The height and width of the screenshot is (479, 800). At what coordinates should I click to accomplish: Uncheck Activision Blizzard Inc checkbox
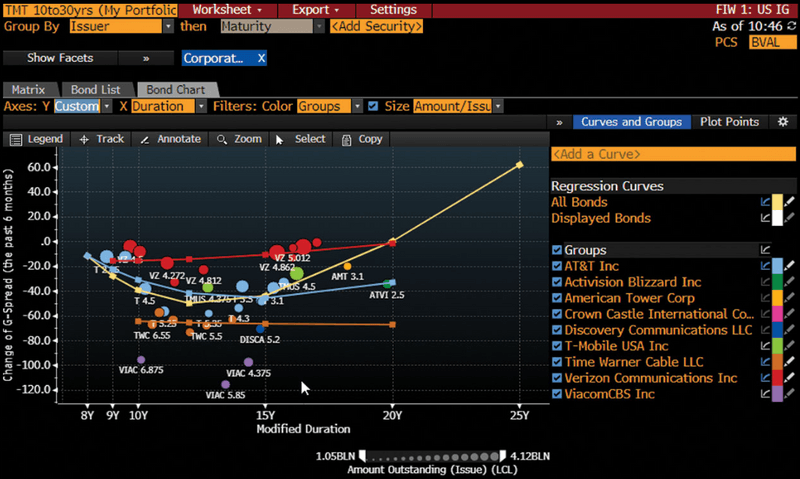pos(557,282)
